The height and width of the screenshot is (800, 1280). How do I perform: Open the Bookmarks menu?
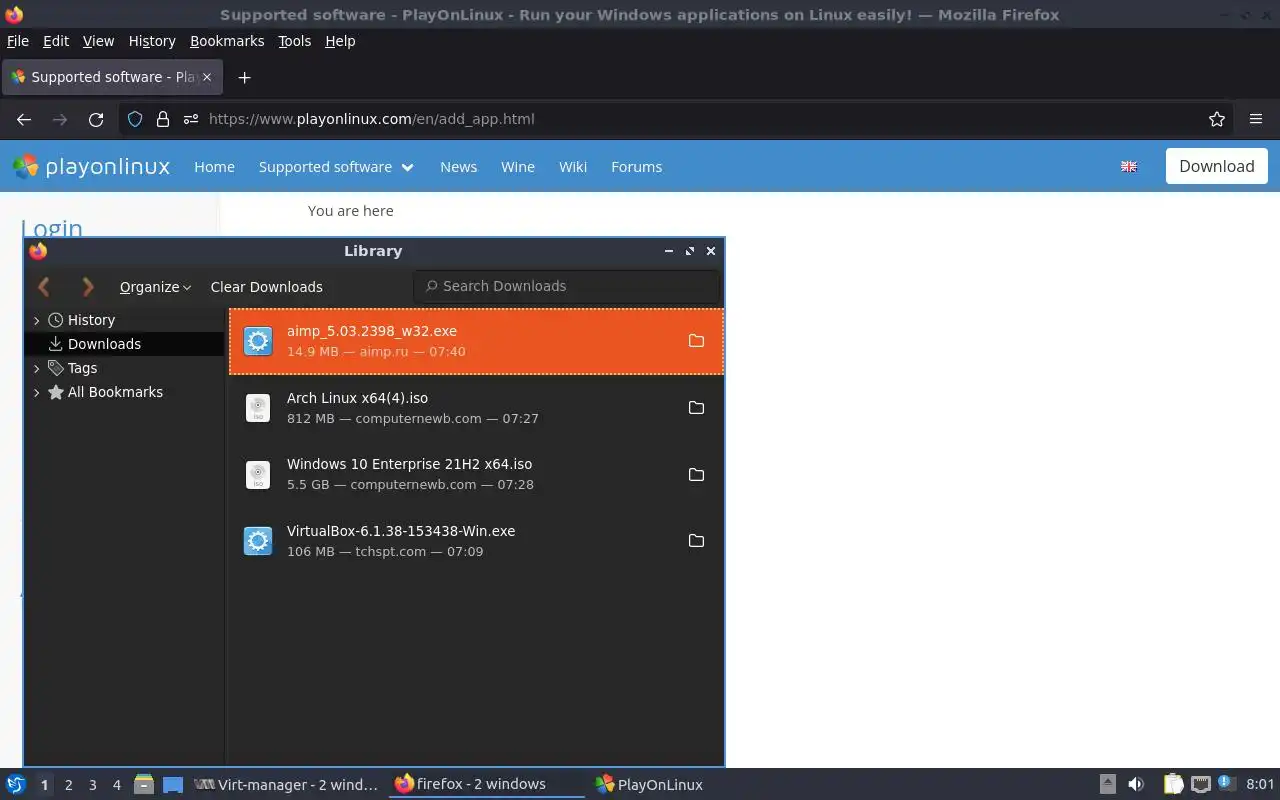227,41
